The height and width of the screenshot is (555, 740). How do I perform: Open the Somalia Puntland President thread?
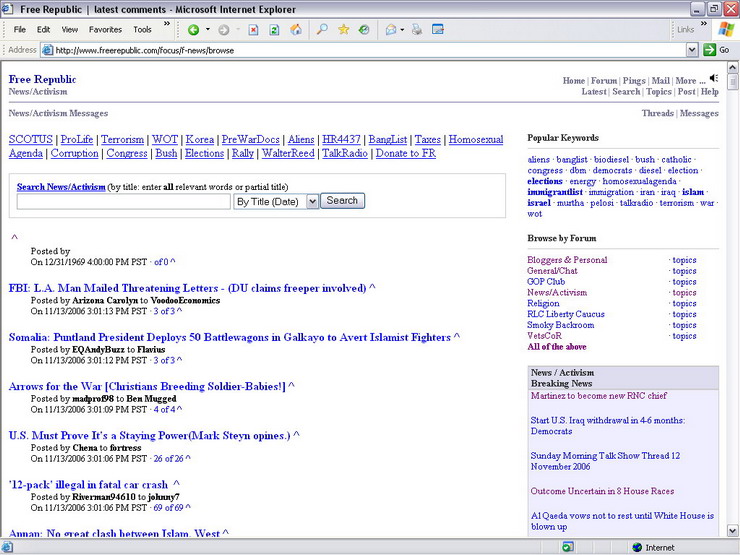point(230,337)
